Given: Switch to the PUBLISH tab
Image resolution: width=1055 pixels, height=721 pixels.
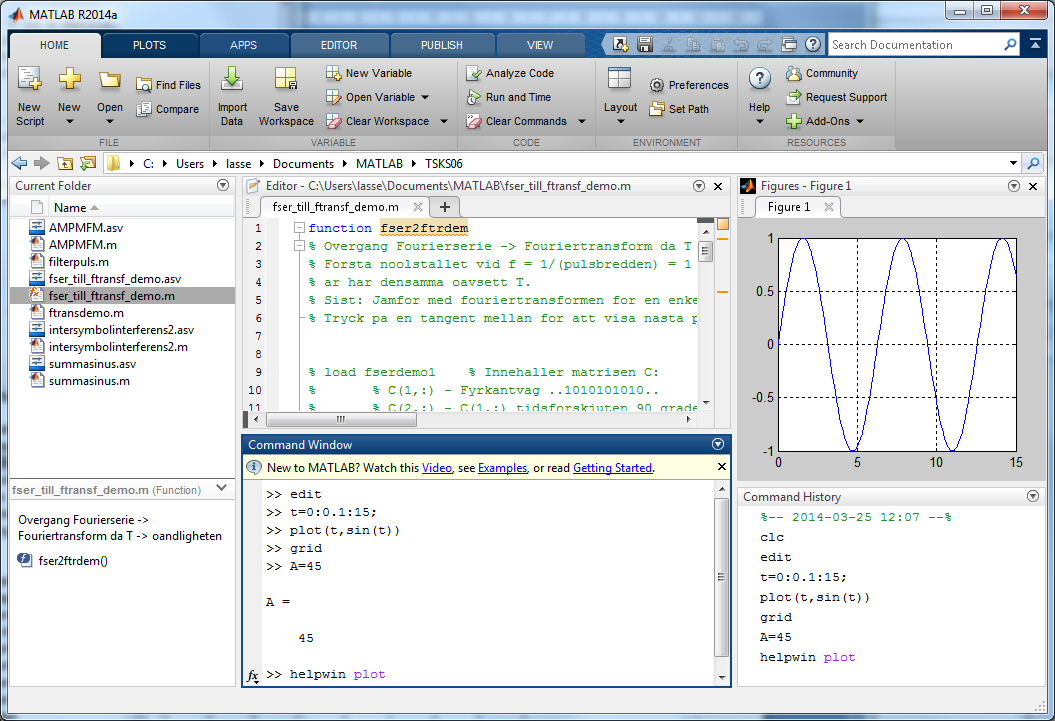Looking at the screenshot, I should pyautogui.click(x=442, y=45).
